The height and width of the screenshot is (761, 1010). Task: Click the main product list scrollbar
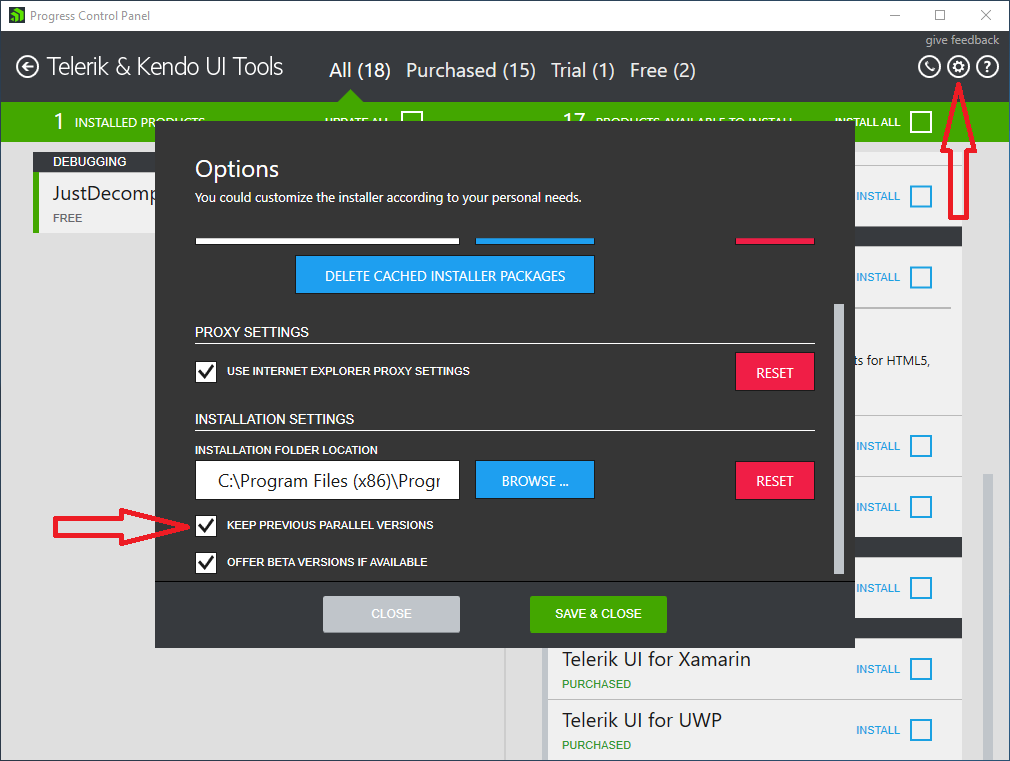click(987, 615)
